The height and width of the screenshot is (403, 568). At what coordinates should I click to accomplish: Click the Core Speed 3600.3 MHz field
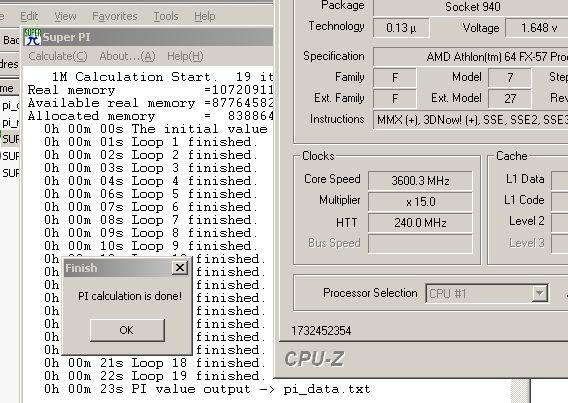pyautogui.click(x=420, y=180)
